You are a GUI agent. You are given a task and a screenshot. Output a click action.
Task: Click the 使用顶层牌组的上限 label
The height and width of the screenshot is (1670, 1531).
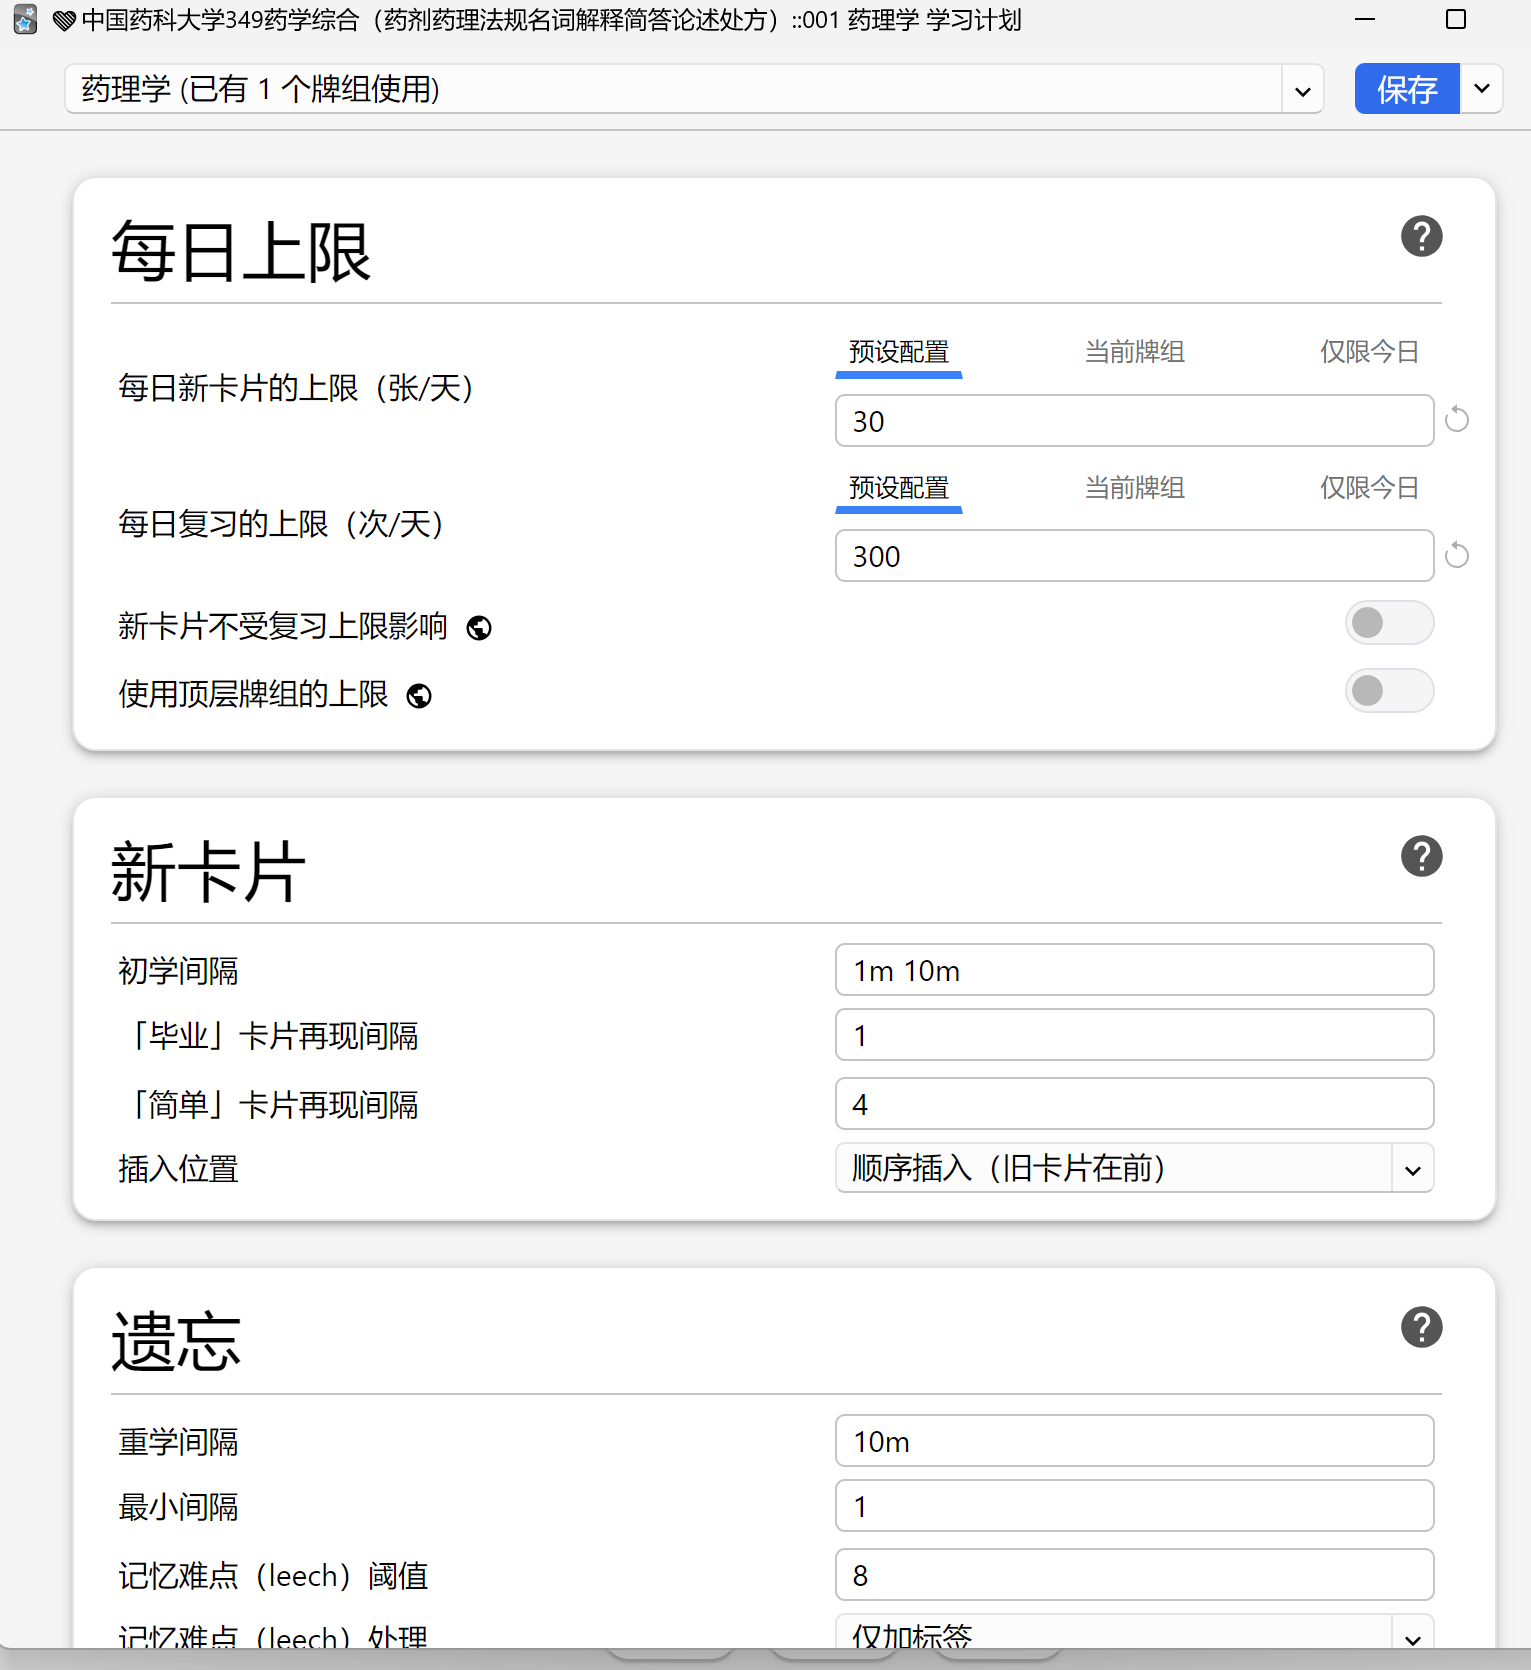253,695
